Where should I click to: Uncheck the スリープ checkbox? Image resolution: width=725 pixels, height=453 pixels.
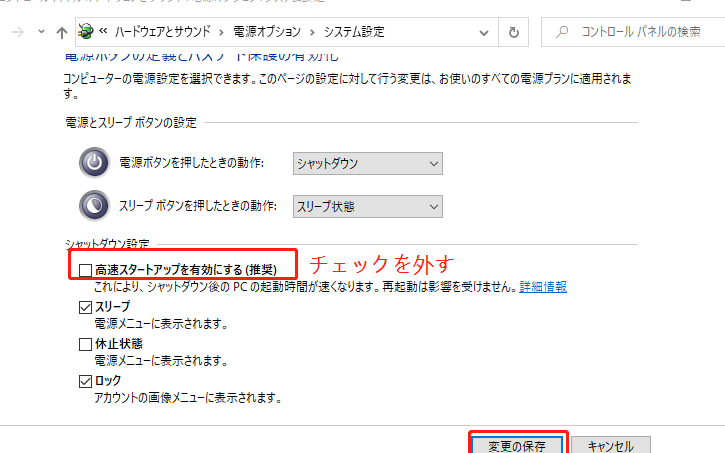click(85, 307)
